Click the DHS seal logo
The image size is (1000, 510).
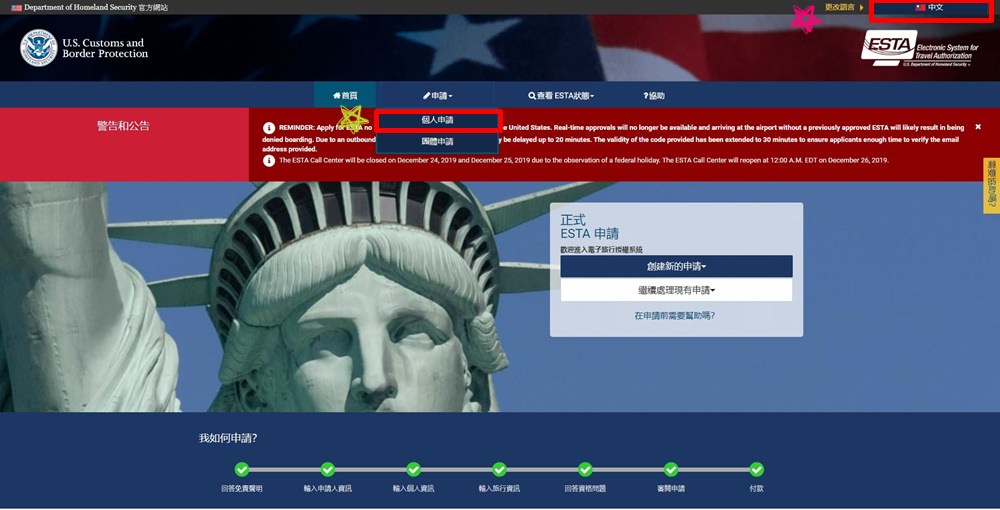[x=38, y=48]
